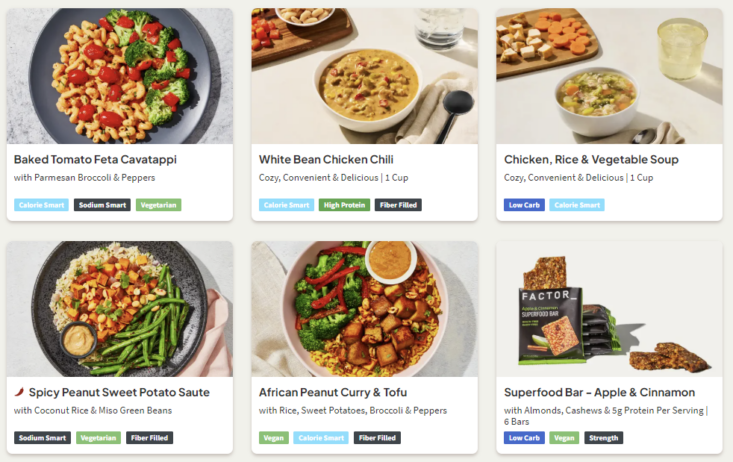Click the White Bean Chicken Chili title
The height and width of the screenshot is (462, 733).
point(326,159)
